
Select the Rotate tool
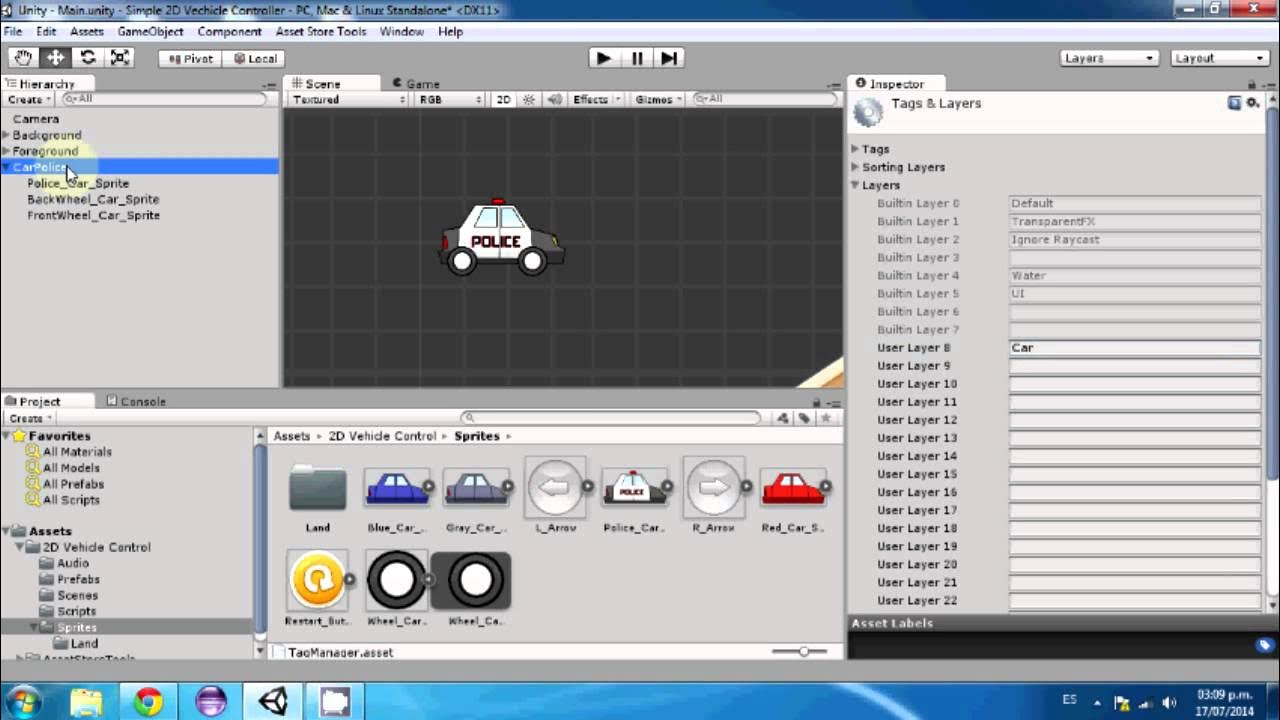tap(88, 58)
